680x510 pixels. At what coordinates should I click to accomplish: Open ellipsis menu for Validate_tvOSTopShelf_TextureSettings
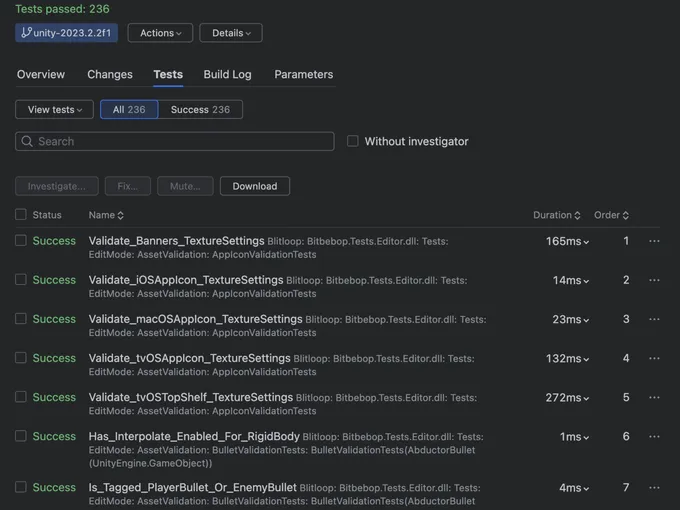[654, 397]
